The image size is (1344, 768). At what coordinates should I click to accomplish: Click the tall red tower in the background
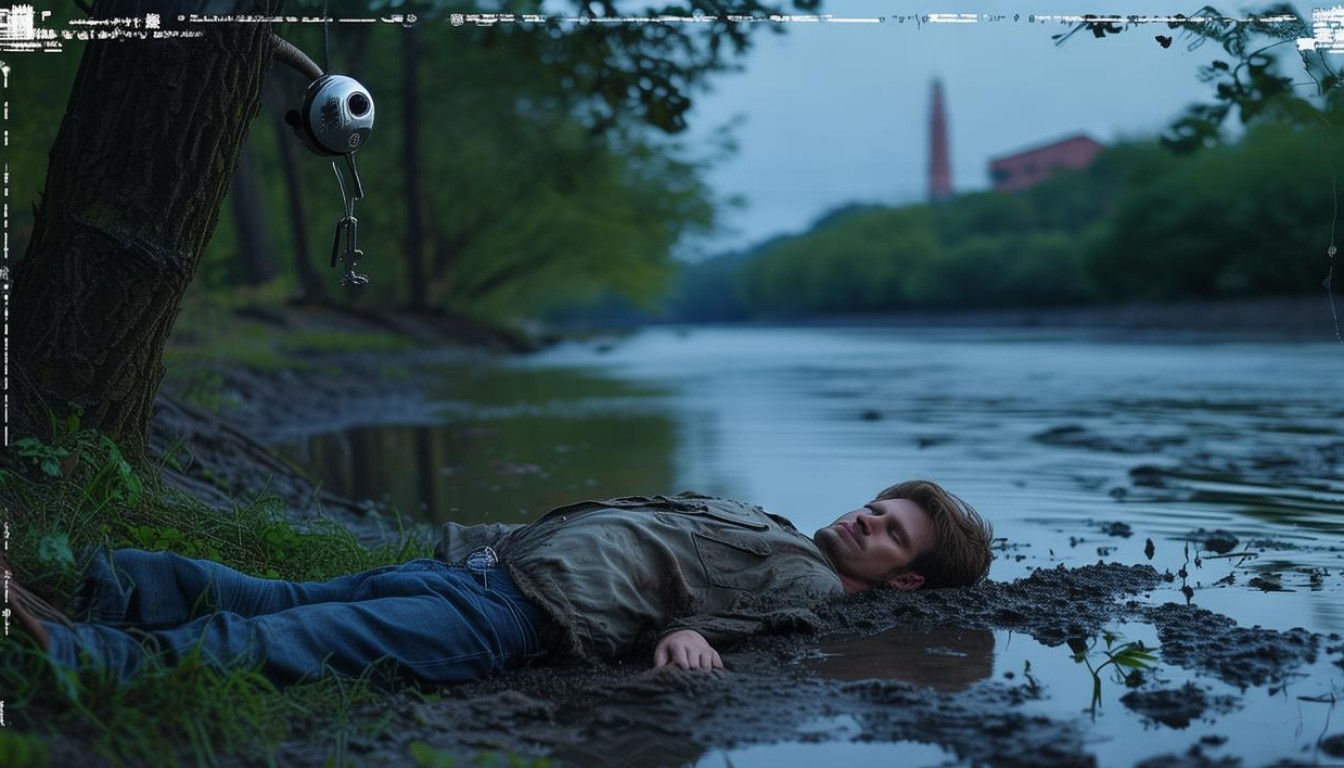pos(939,140)
